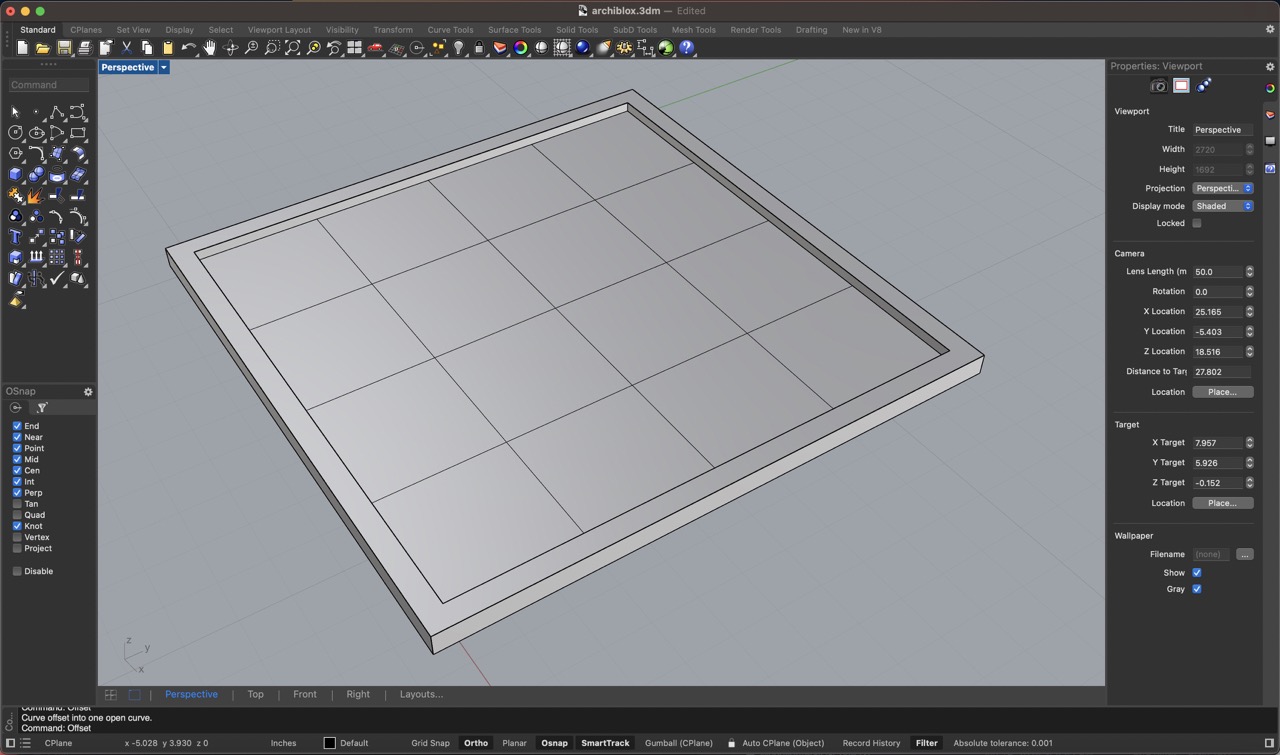Click the wallpaper filename browse ... button
The image size is (1280, 755).
coord(1245,554)
